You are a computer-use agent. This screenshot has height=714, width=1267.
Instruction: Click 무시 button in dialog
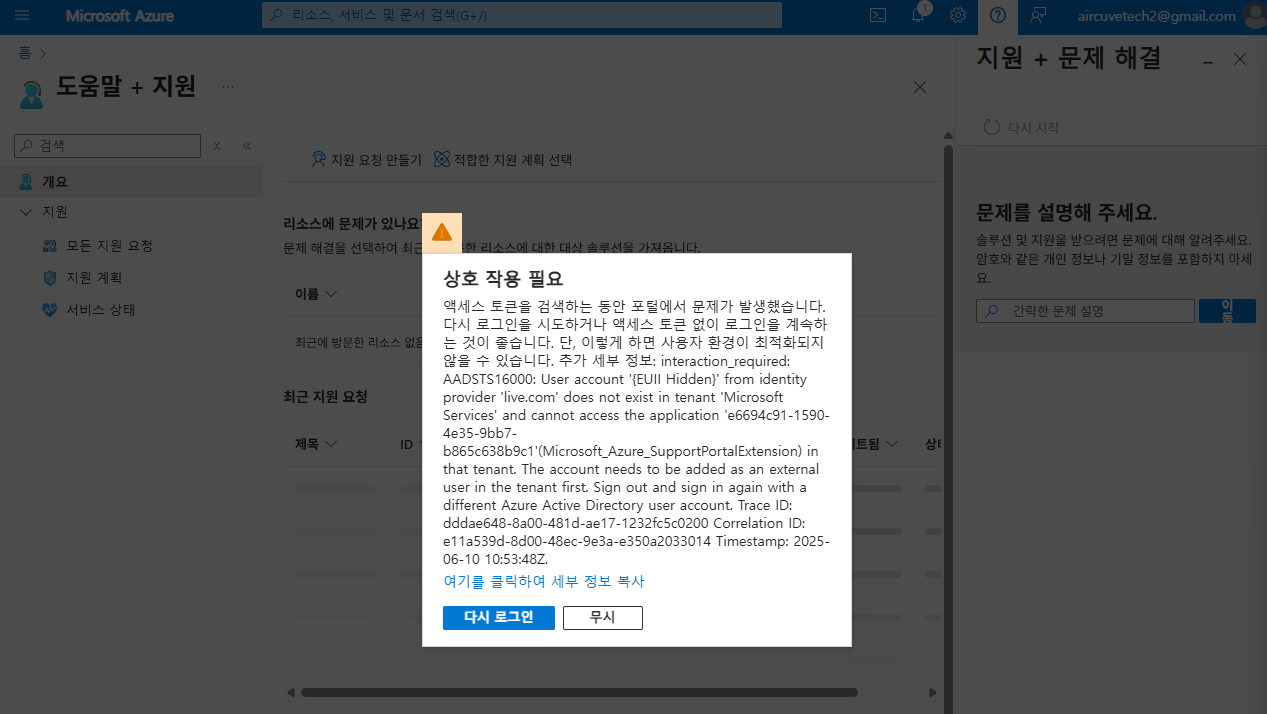pos(602,618)
